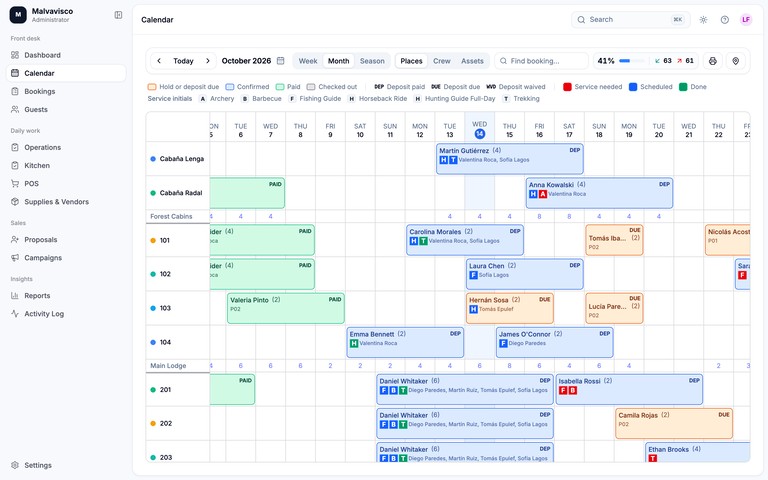
Task: Open Reports under Insights
Action: [x=66, y=295]
